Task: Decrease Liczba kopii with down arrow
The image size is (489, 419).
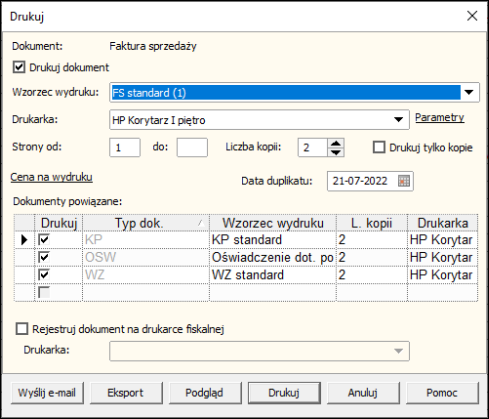Action: pos(336,152)
